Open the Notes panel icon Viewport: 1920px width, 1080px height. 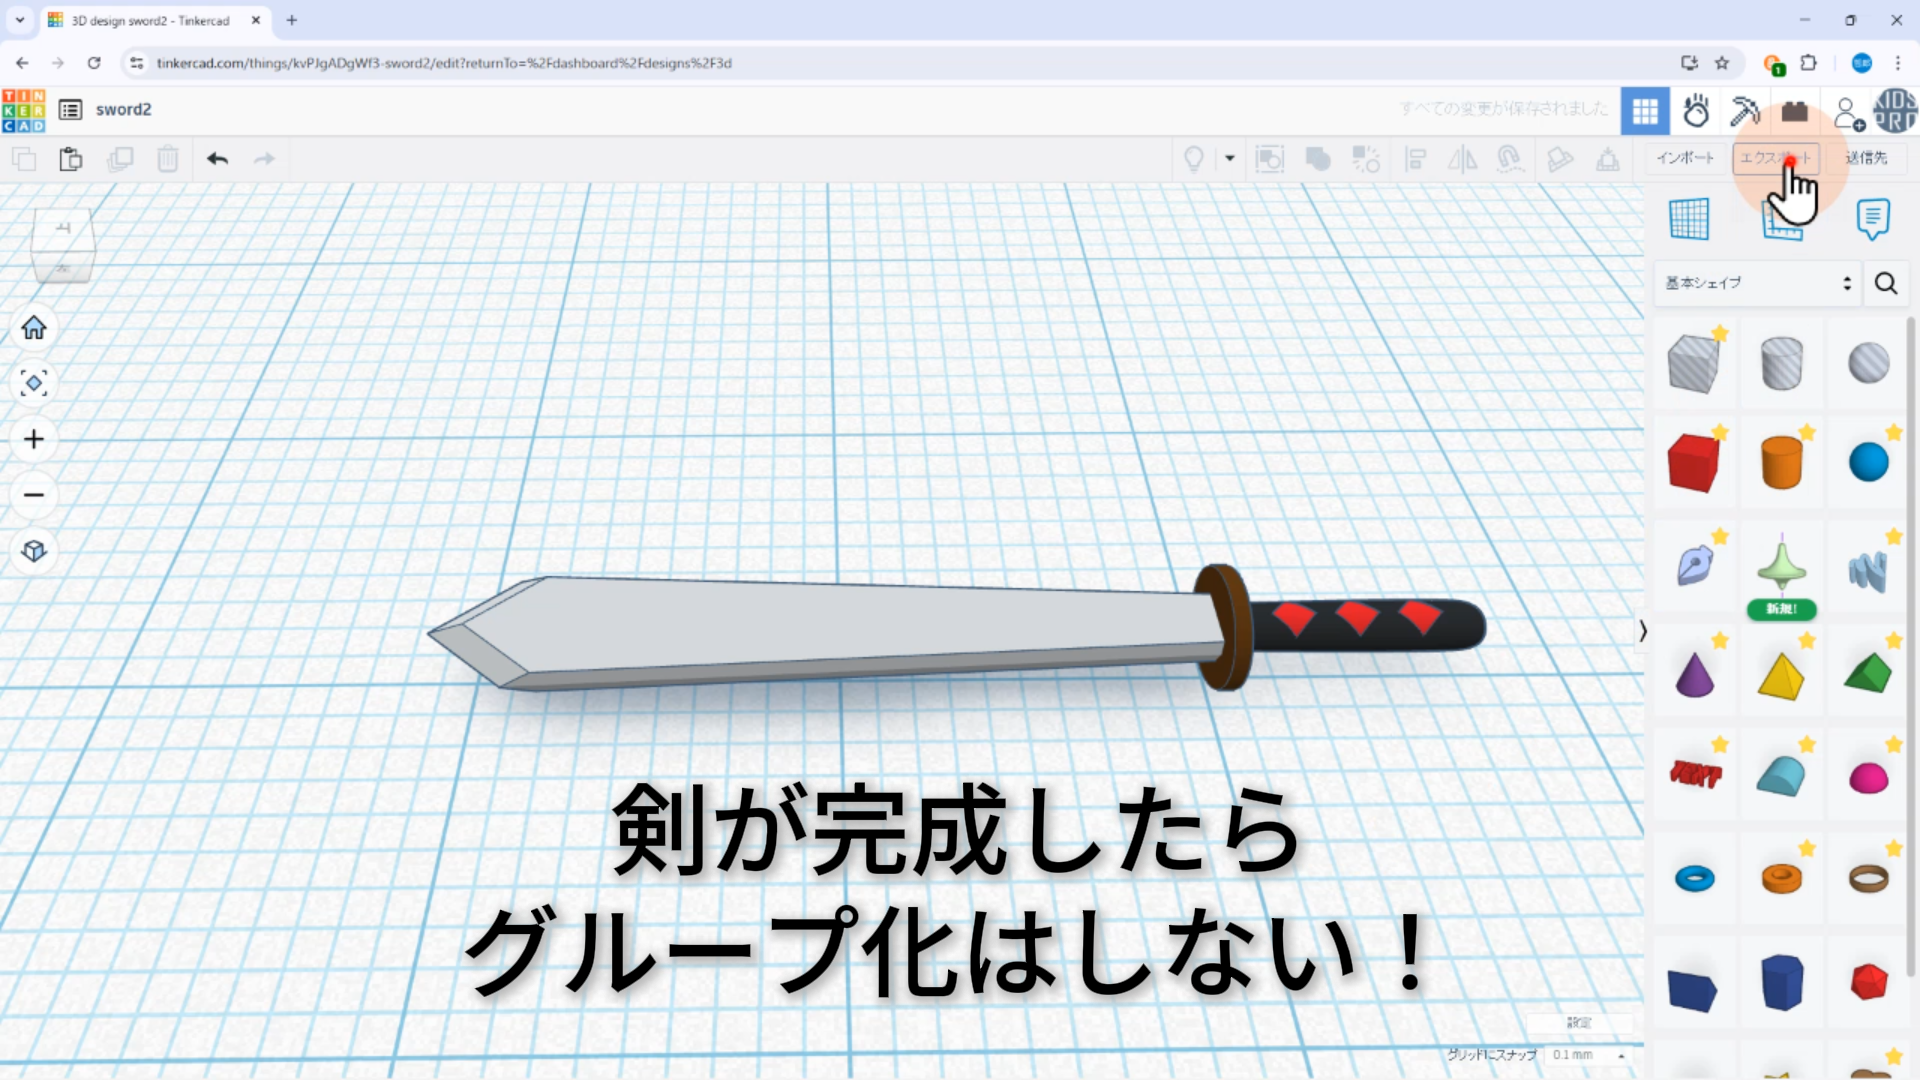(1872, 218)
